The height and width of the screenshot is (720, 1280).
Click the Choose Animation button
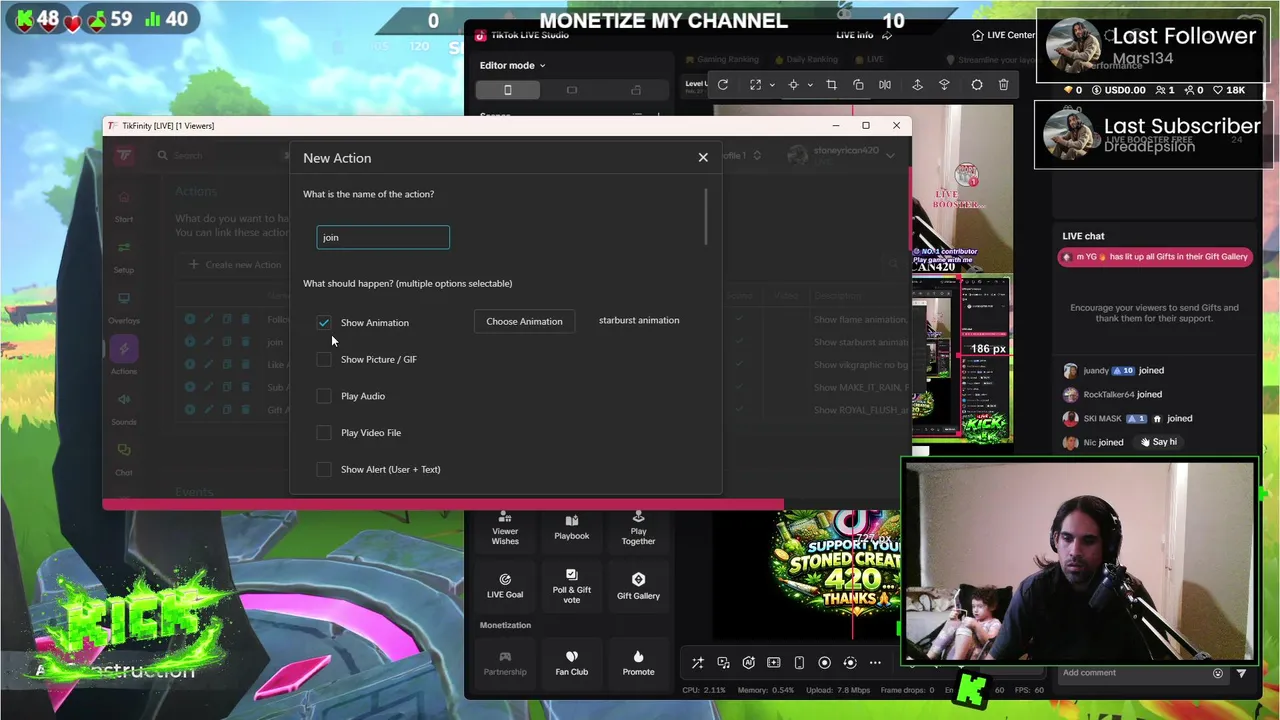tap(524, 322)
